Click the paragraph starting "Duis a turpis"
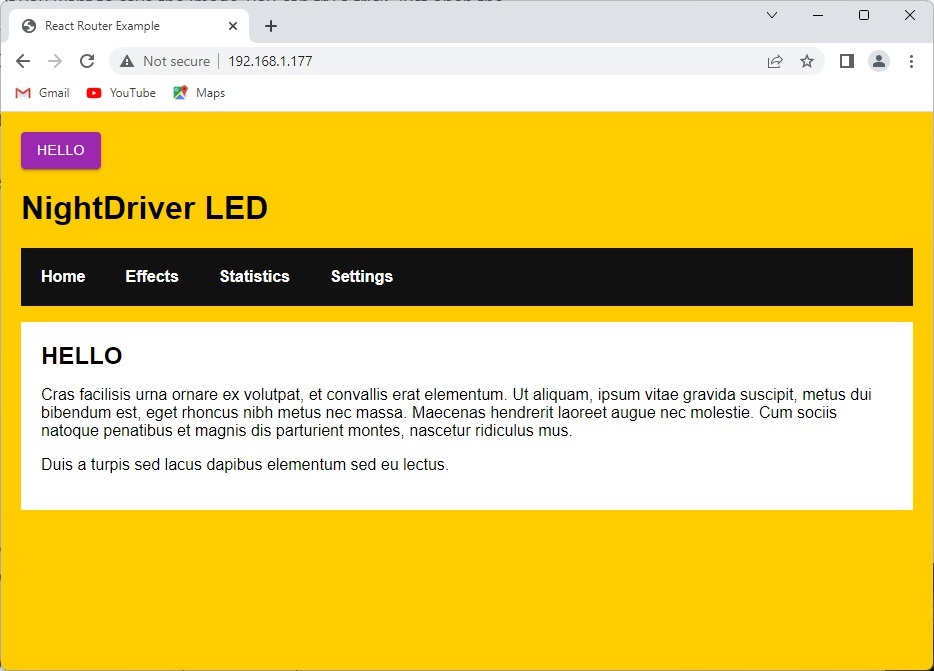The width and height of the screenshot is (934, 671). click(x=245, y=464)
